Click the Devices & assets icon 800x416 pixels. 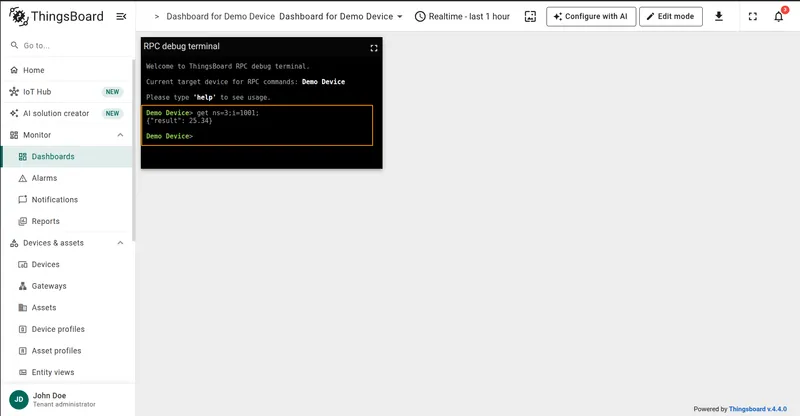coord(14,243)
